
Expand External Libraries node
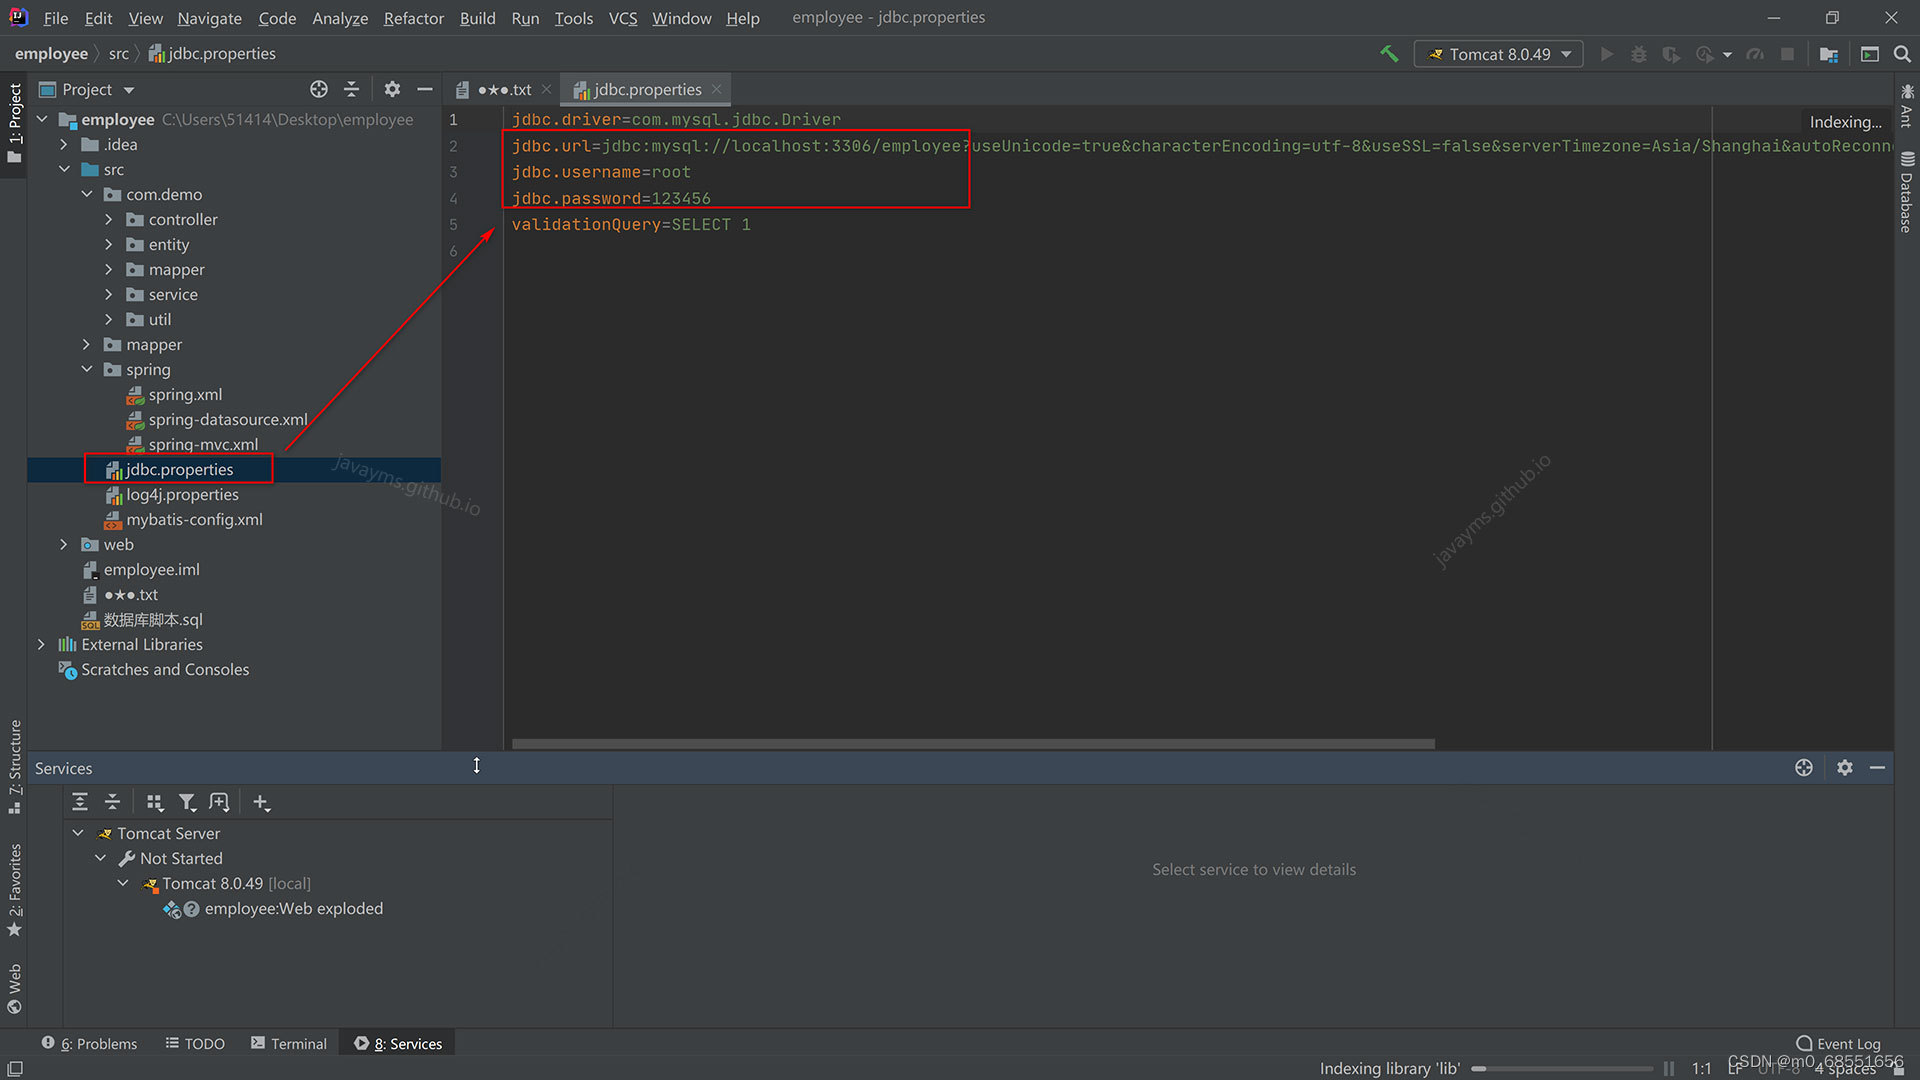41,644
